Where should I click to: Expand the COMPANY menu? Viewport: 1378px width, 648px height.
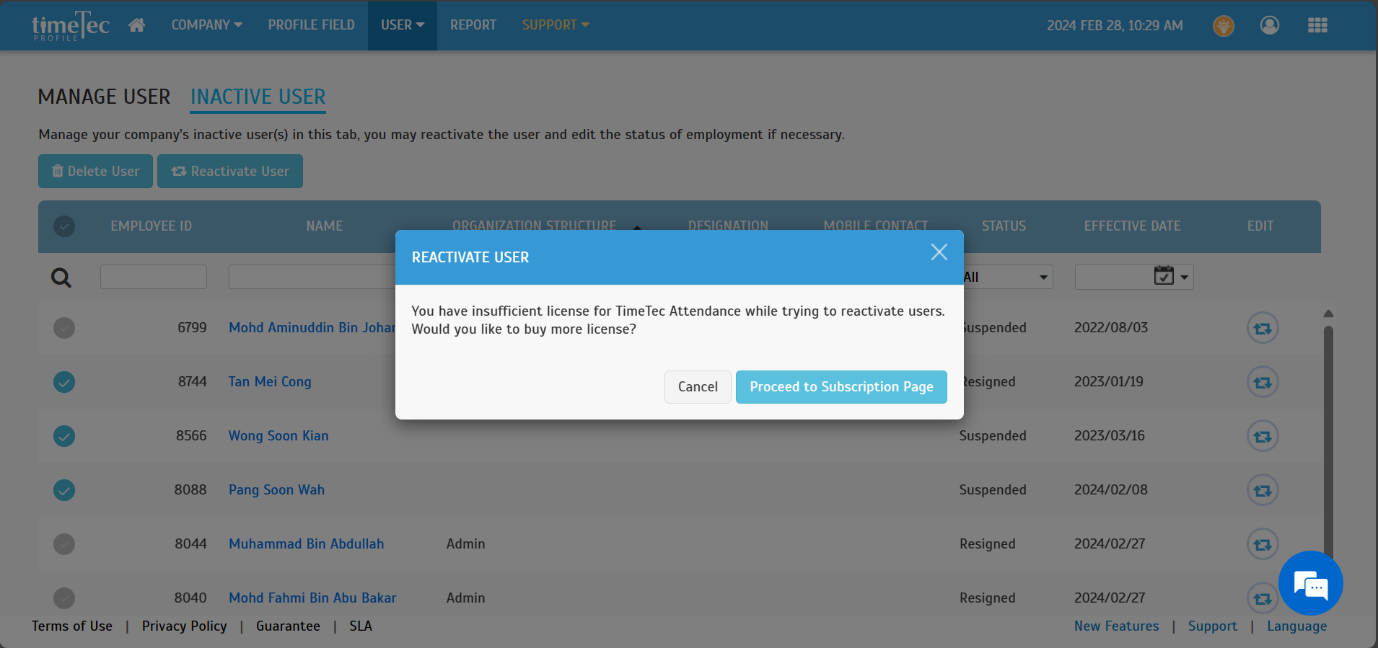pyautogui.click(x=207, y=25)
